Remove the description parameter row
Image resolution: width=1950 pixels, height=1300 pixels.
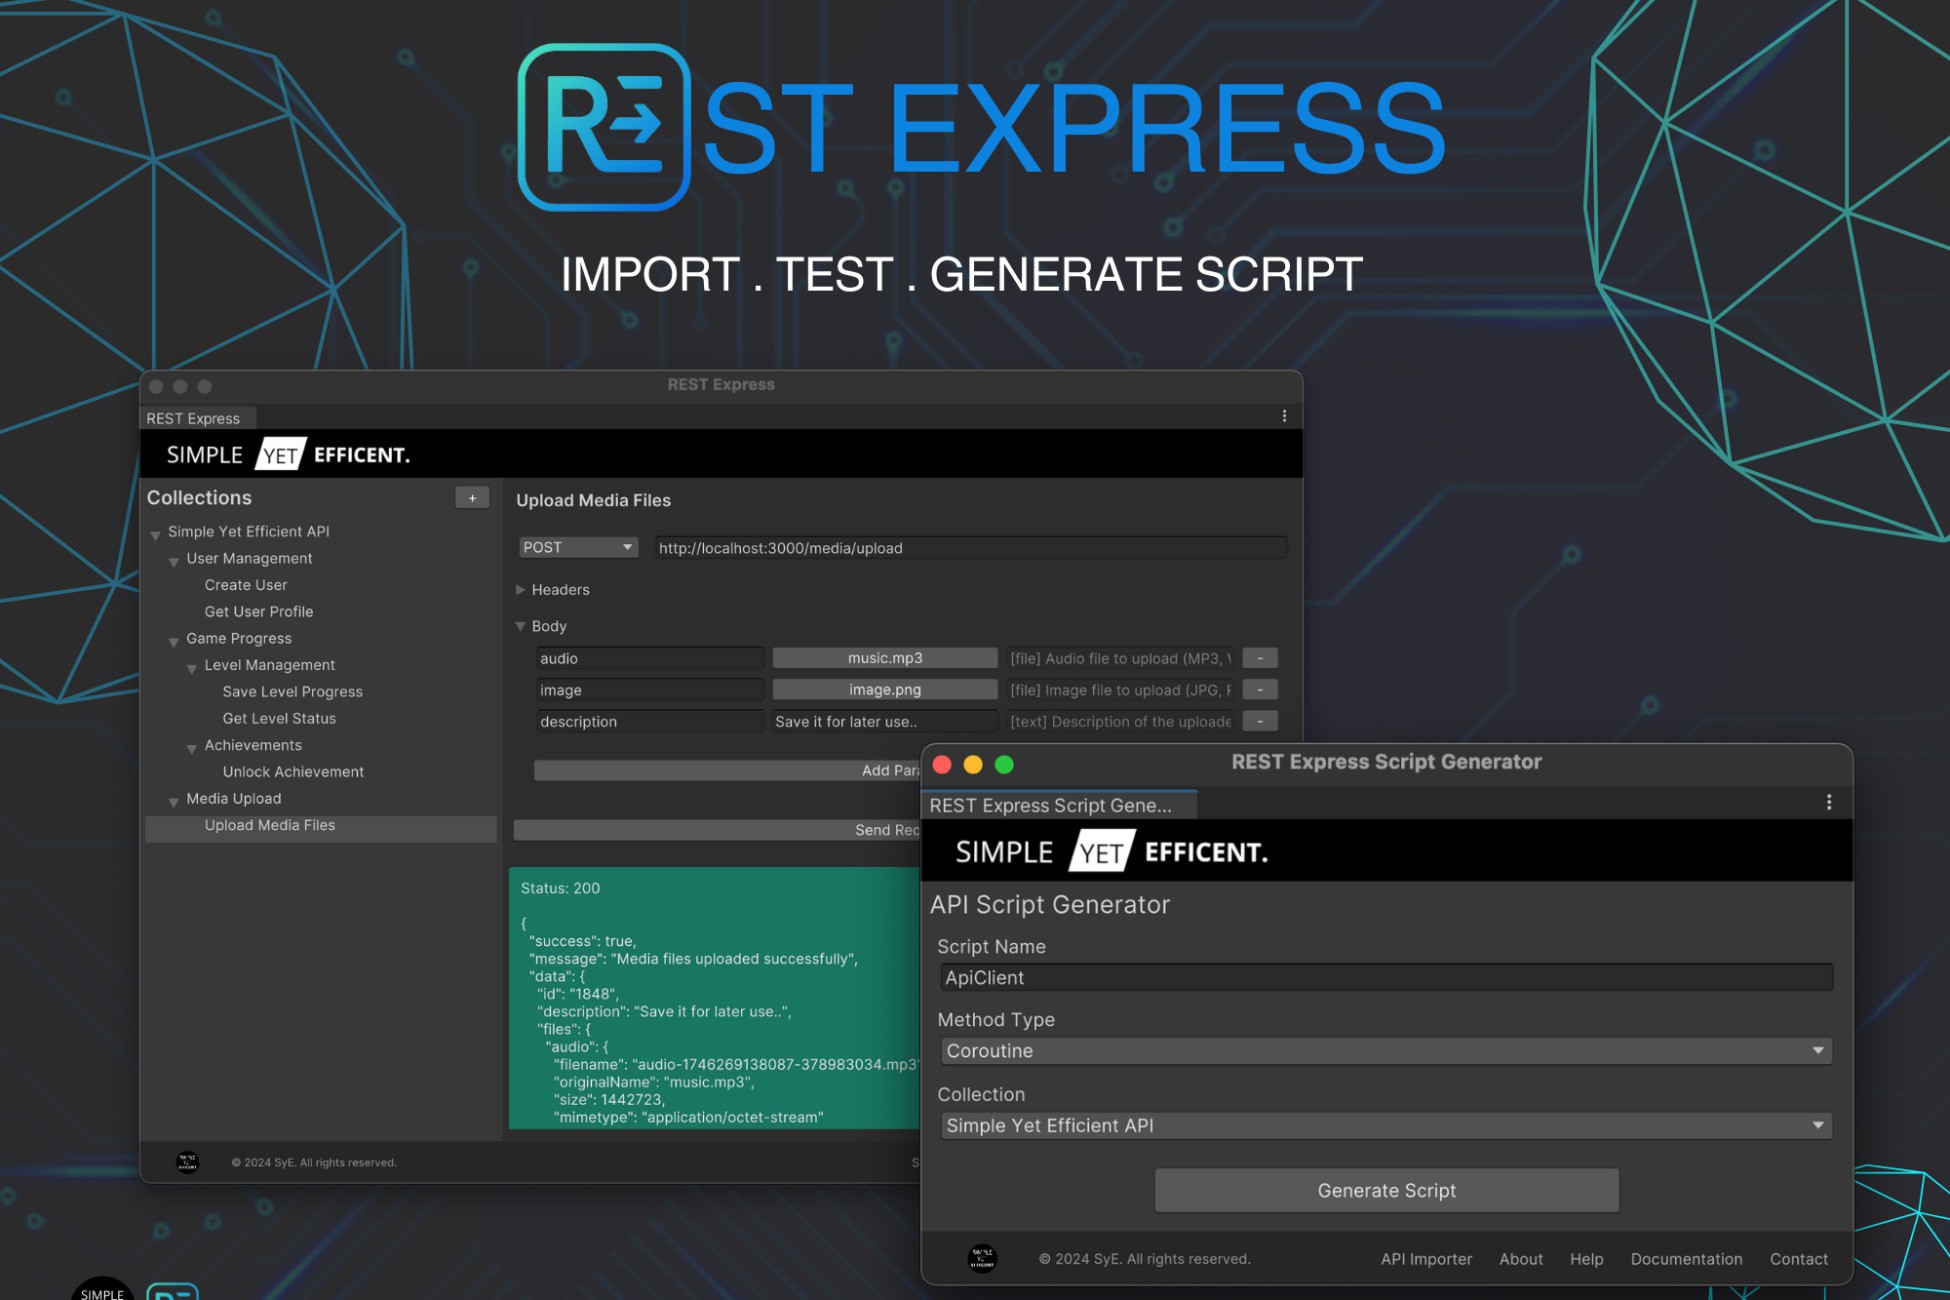1260,721
